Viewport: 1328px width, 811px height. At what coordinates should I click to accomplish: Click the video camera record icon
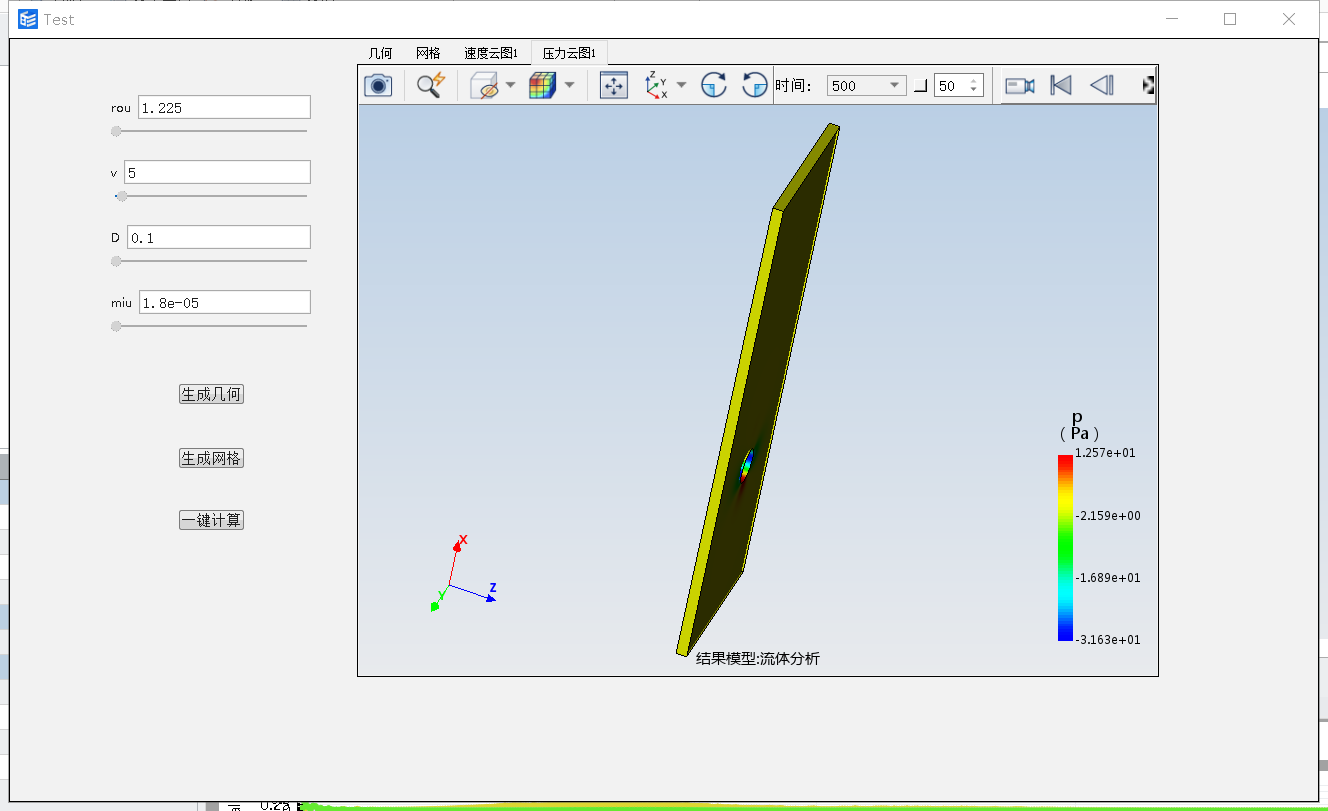(x=1019, y=86)
